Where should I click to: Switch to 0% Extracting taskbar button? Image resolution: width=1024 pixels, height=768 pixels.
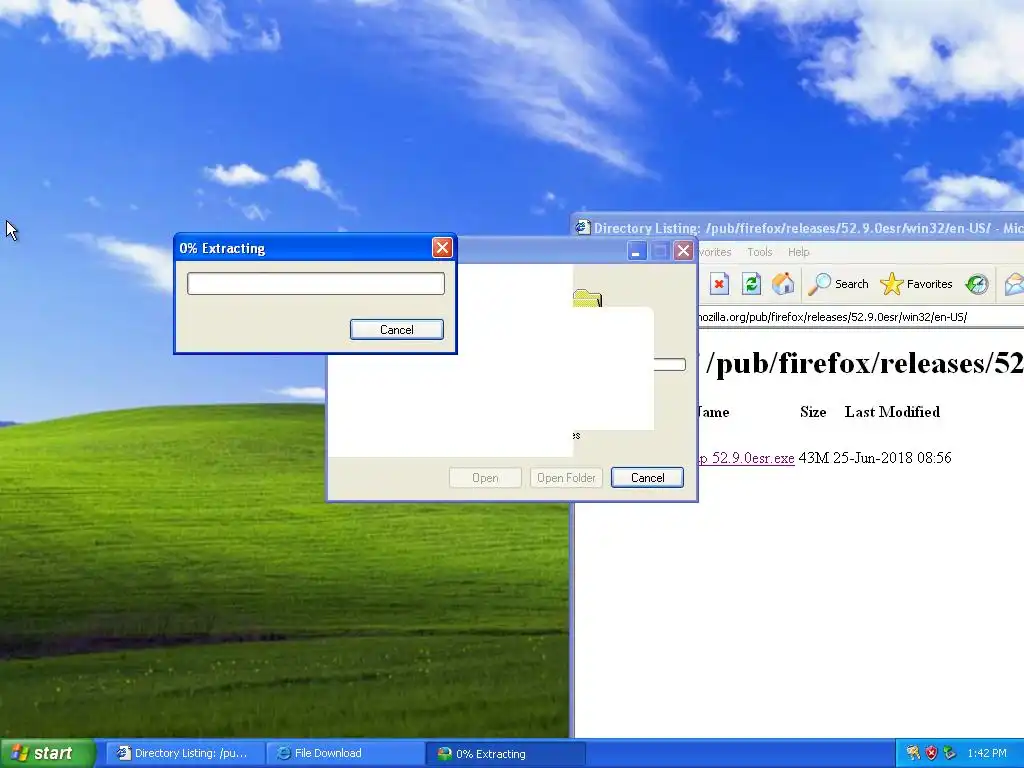click(x=505, y=754)
